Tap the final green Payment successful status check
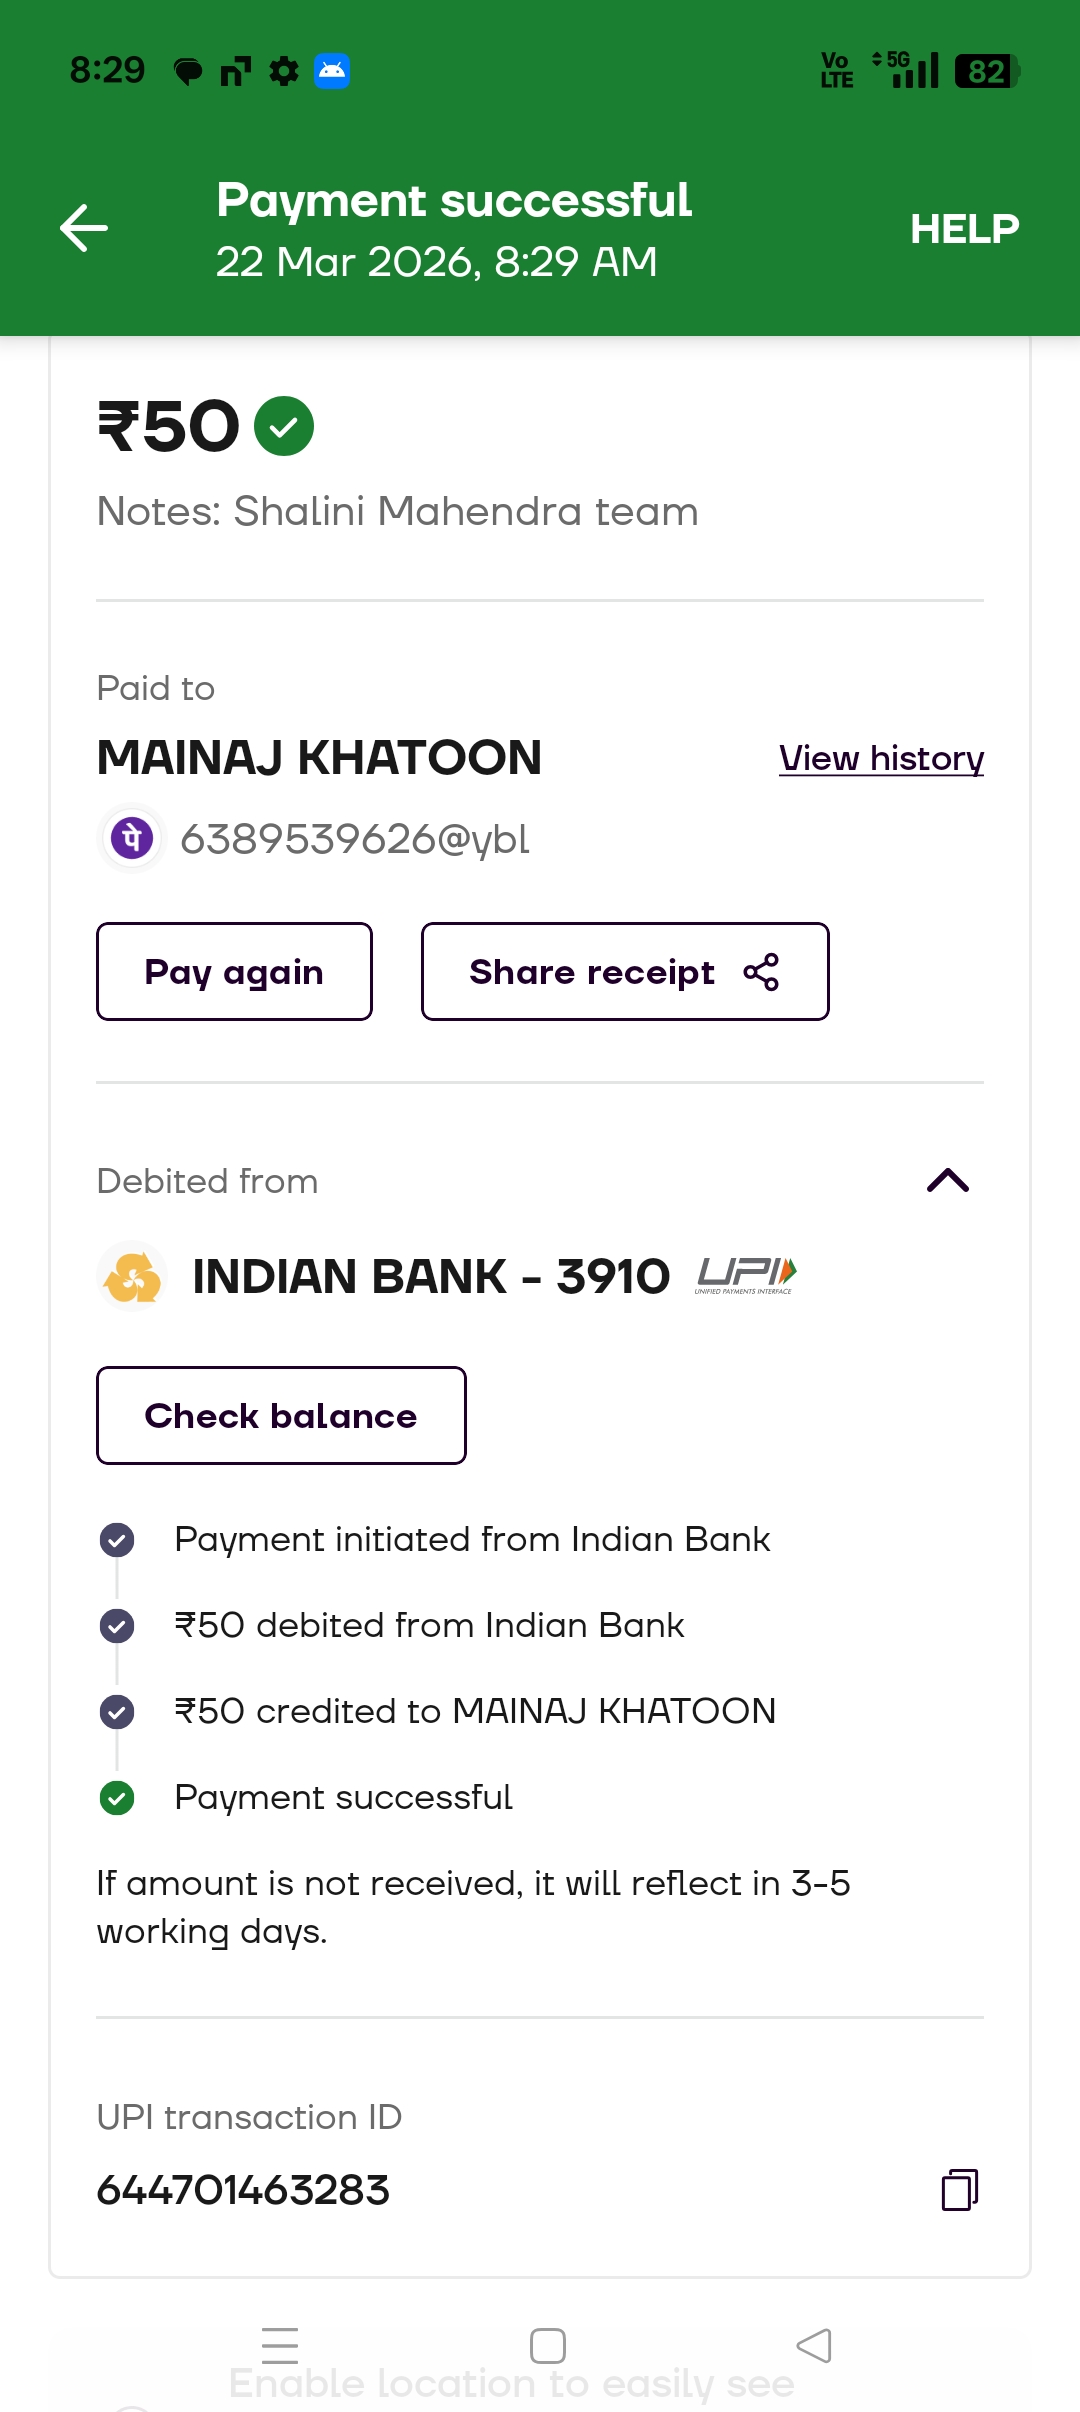The image size is (1080, 2412). coord(117,1798)
